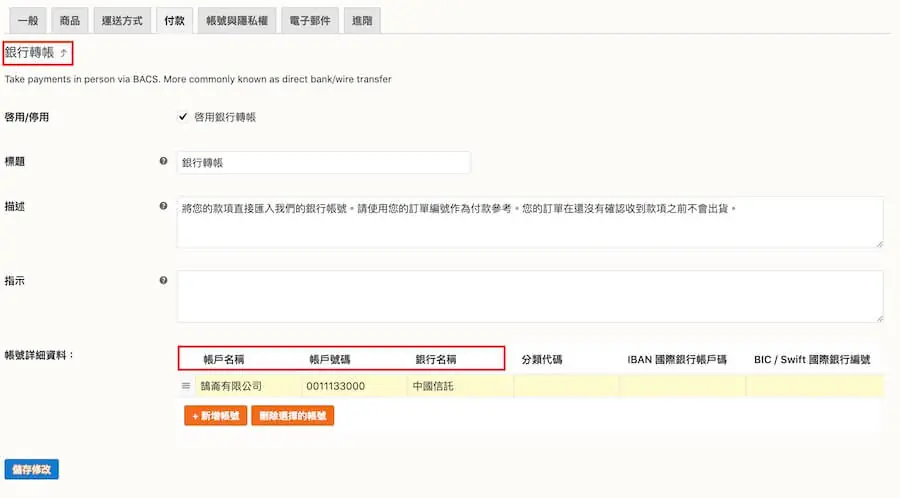Screen dimensions: 900x498
Task: Edit the account name cell 鵠崙有限公司
Action: click(x=249, y=386)
